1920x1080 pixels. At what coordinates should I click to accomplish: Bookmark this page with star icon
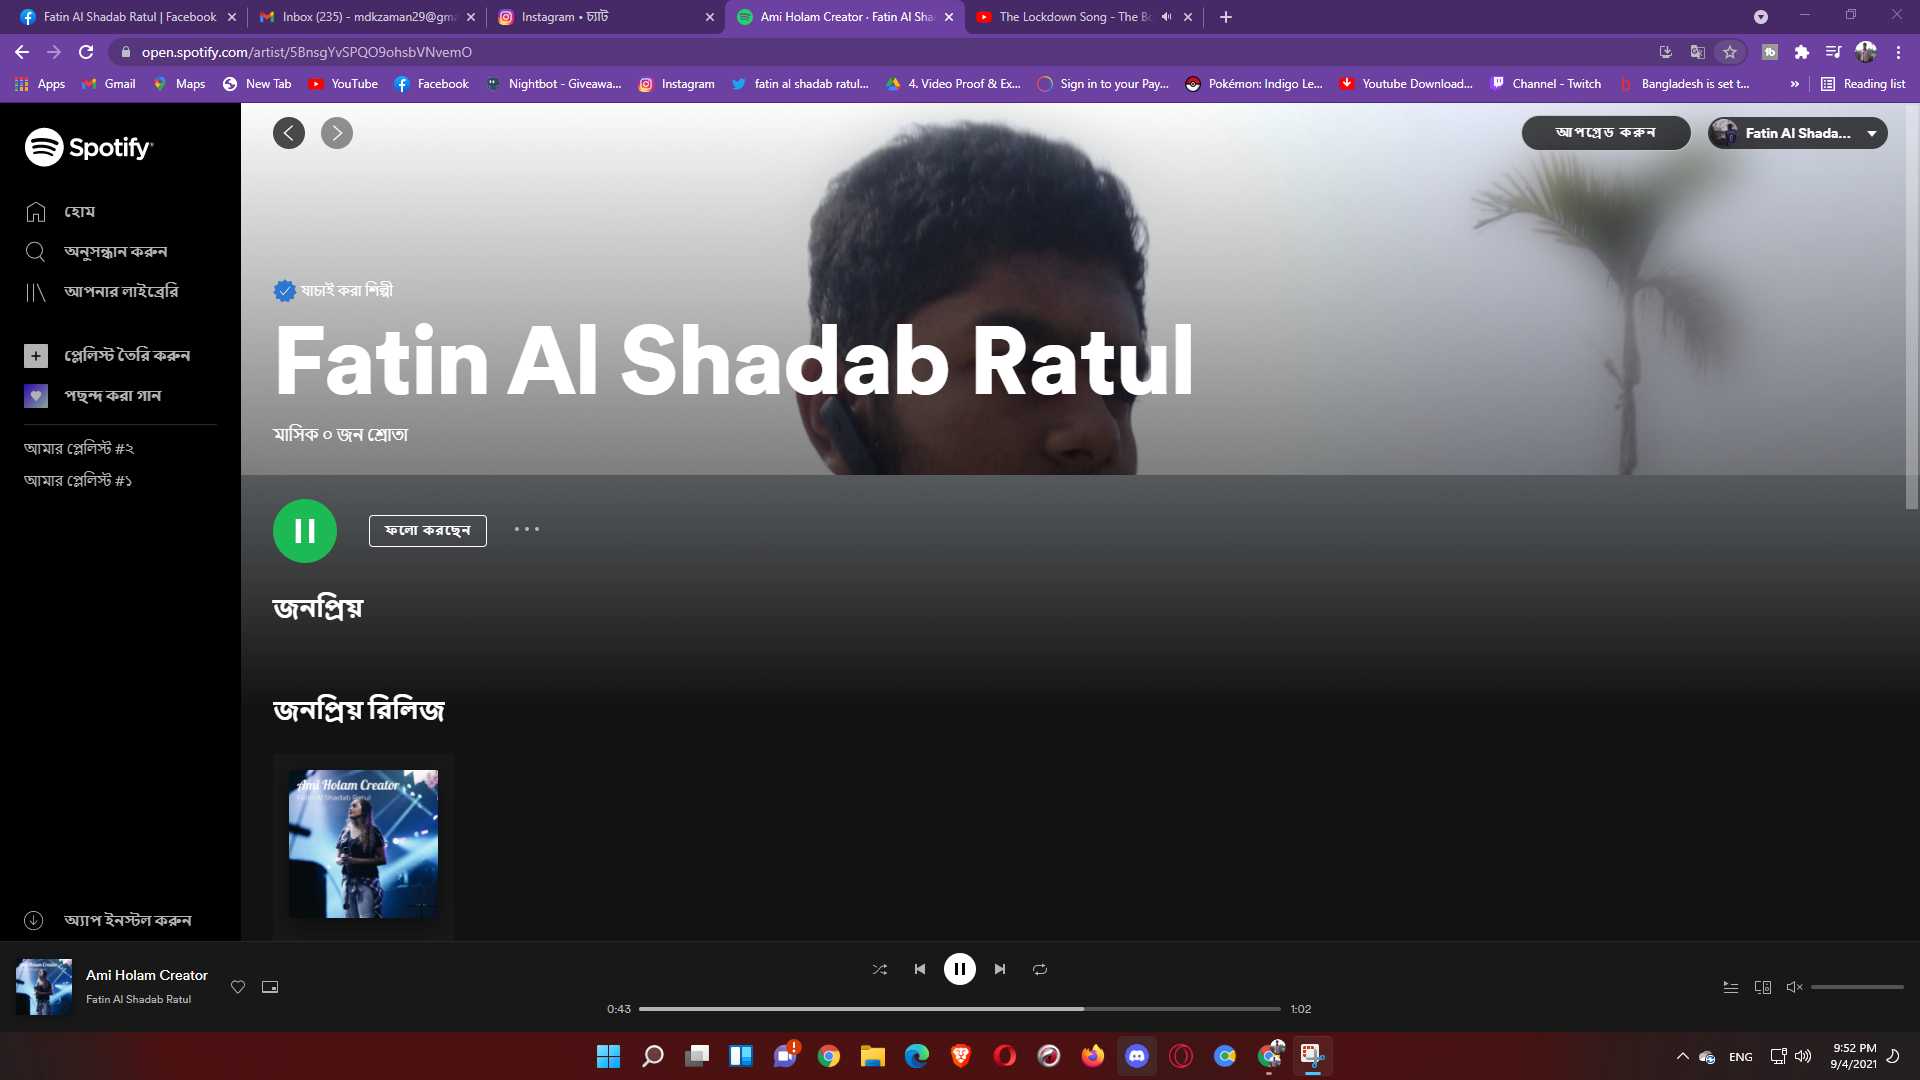point(1730,52)
